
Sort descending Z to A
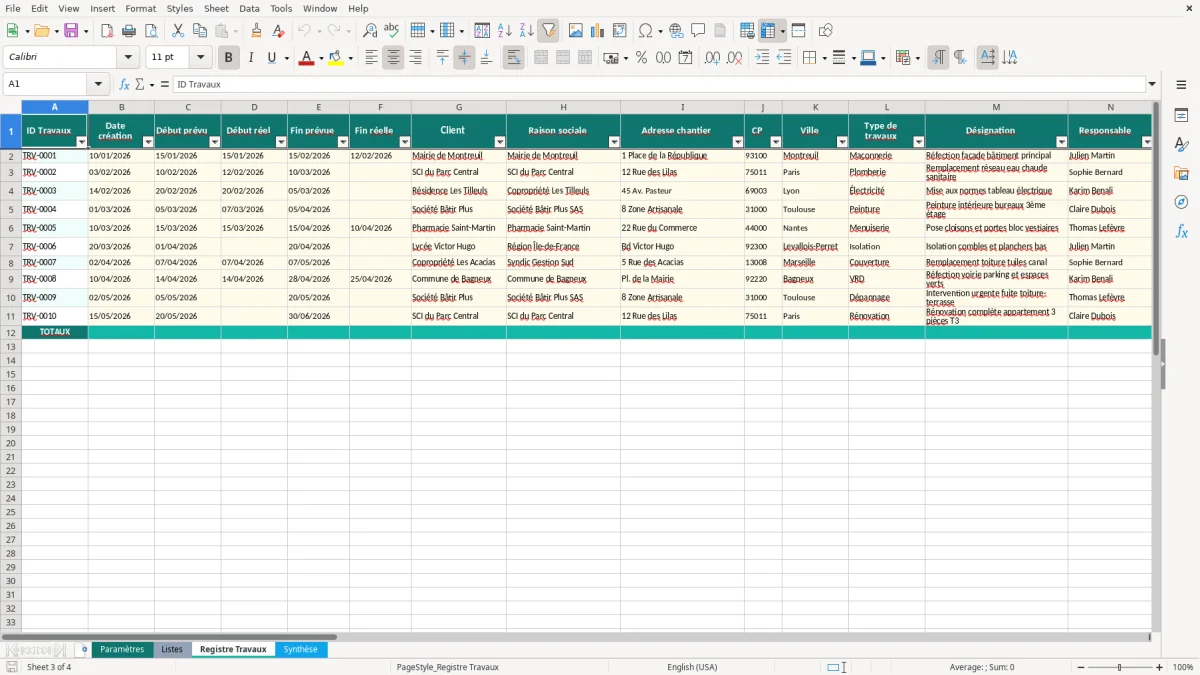tap(526, 31)
